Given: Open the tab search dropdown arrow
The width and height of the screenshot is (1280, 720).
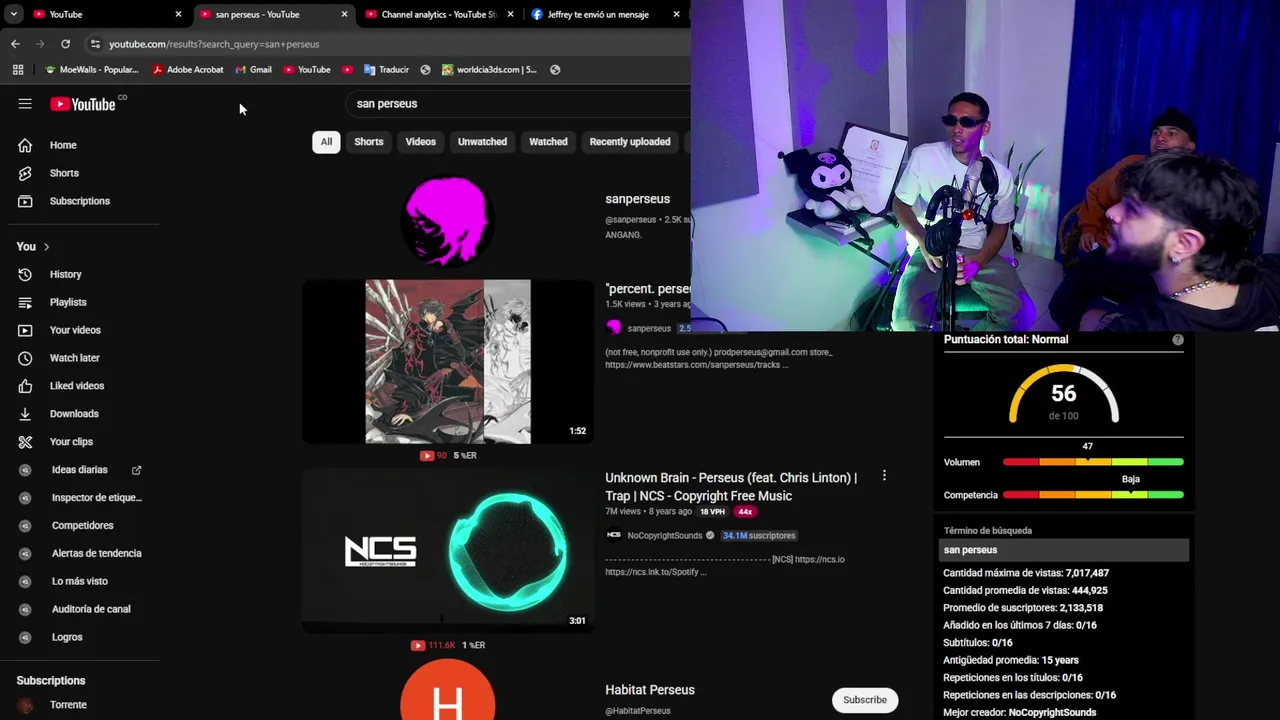Looking at the screenshot, I should tap(13, 14).
